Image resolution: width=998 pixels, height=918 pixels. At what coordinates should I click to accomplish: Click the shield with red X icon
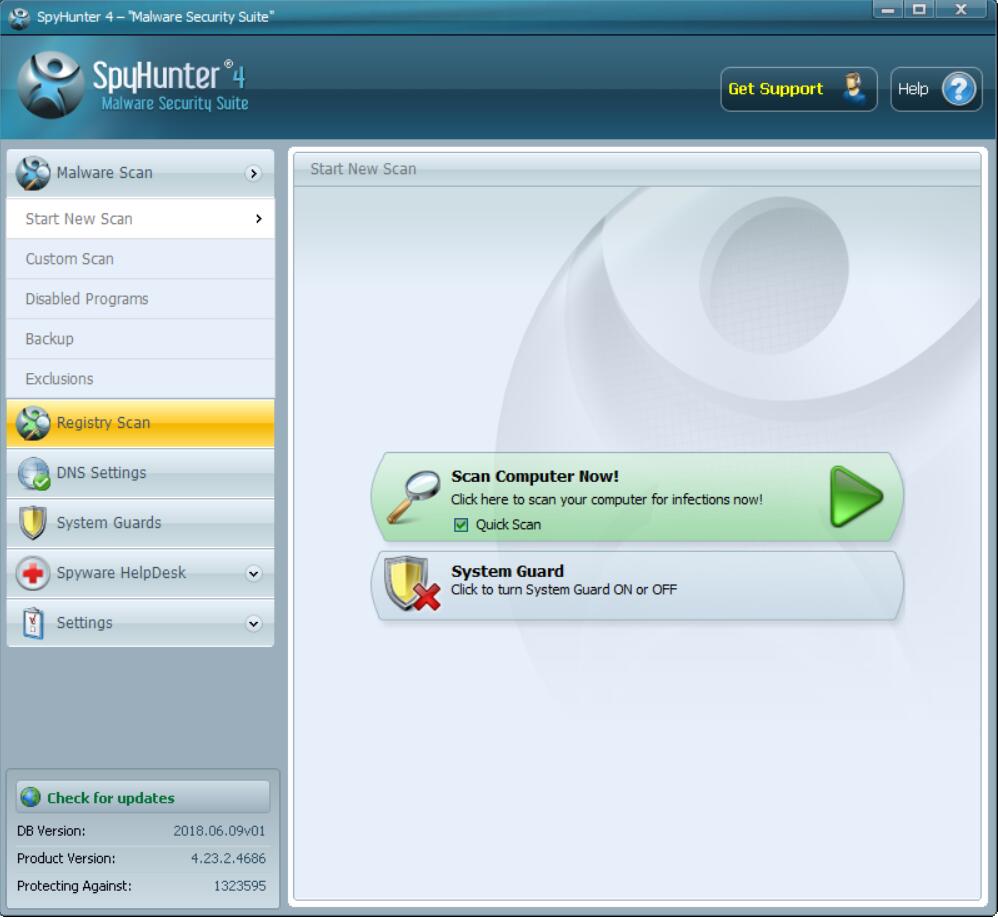(x=412, y=584)
